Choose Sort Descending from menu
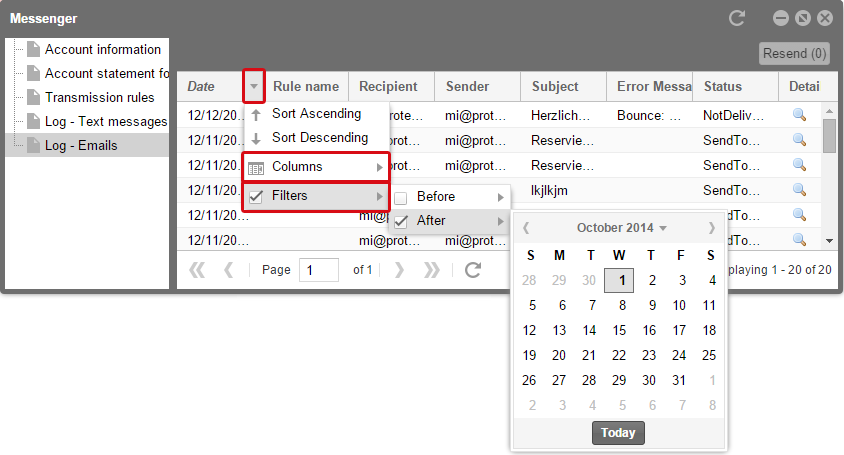The height and width of the screenshot is (455, 844). coord(316,138)
